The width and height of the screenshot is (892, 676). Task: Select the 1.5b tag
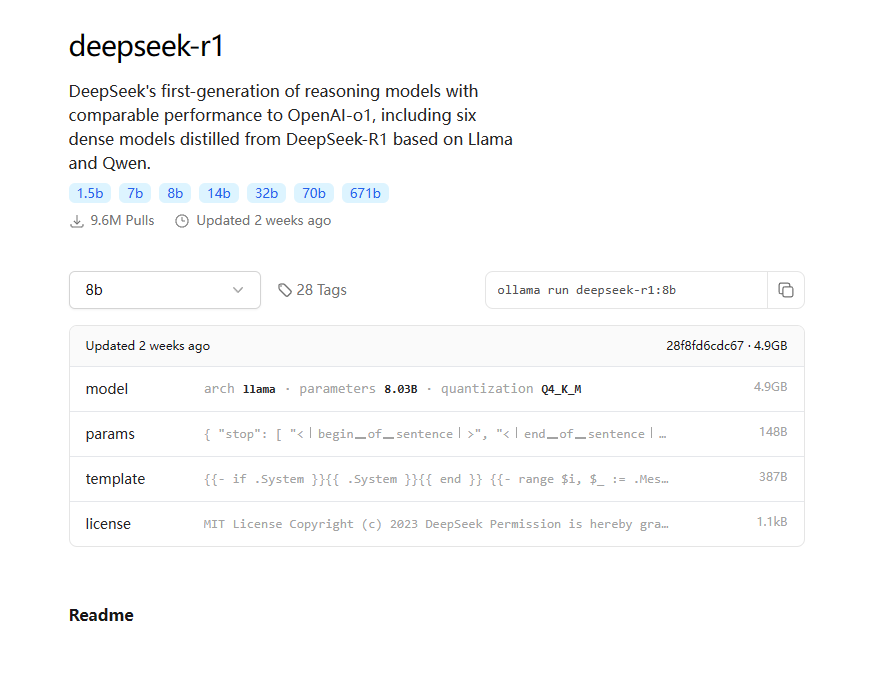[90, 193]
